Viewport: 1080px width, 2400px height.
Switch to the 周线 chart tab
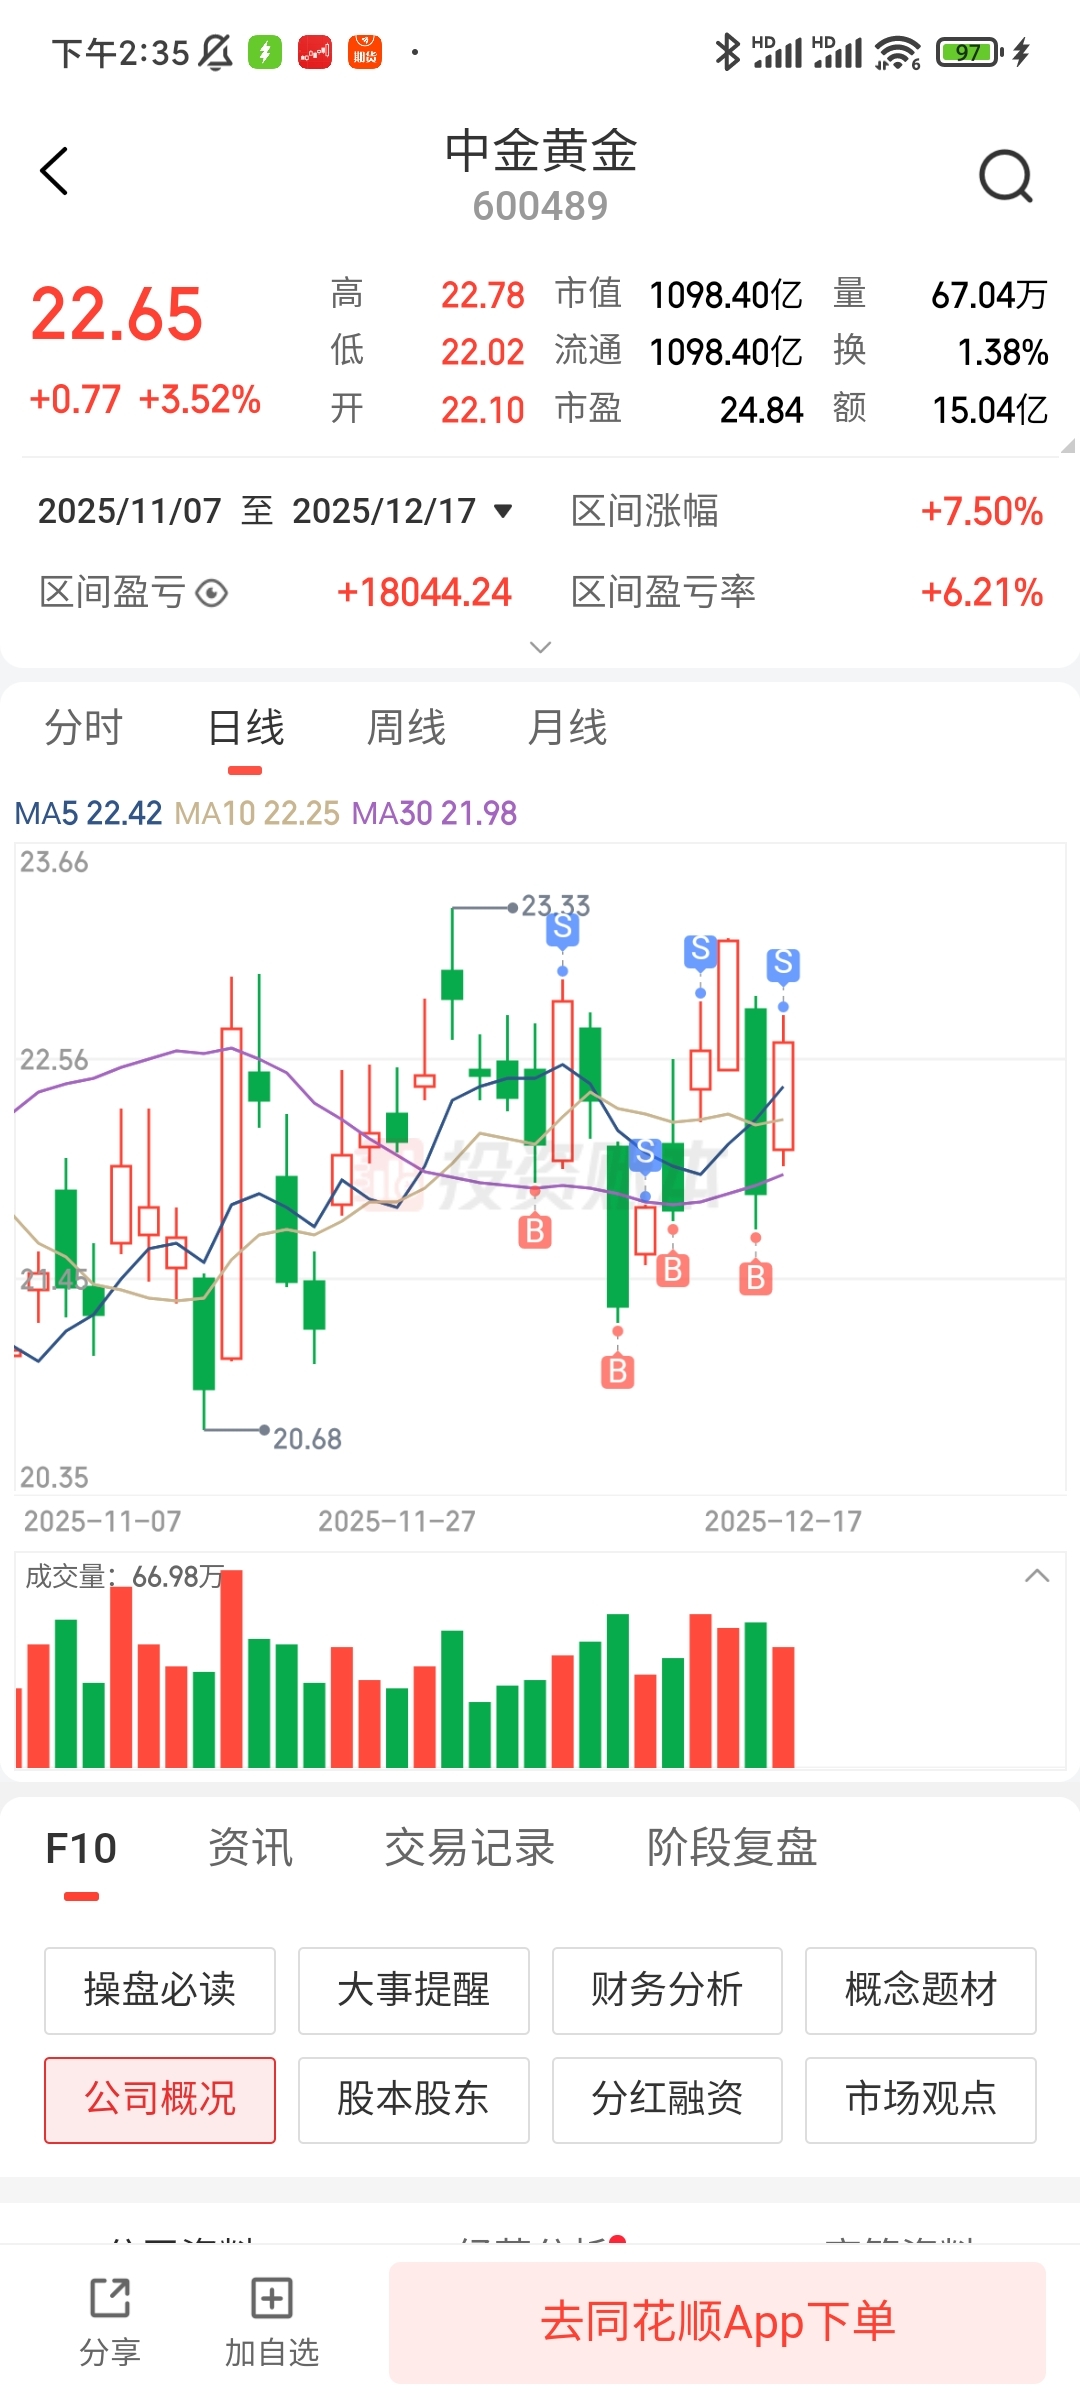(406, 728)
